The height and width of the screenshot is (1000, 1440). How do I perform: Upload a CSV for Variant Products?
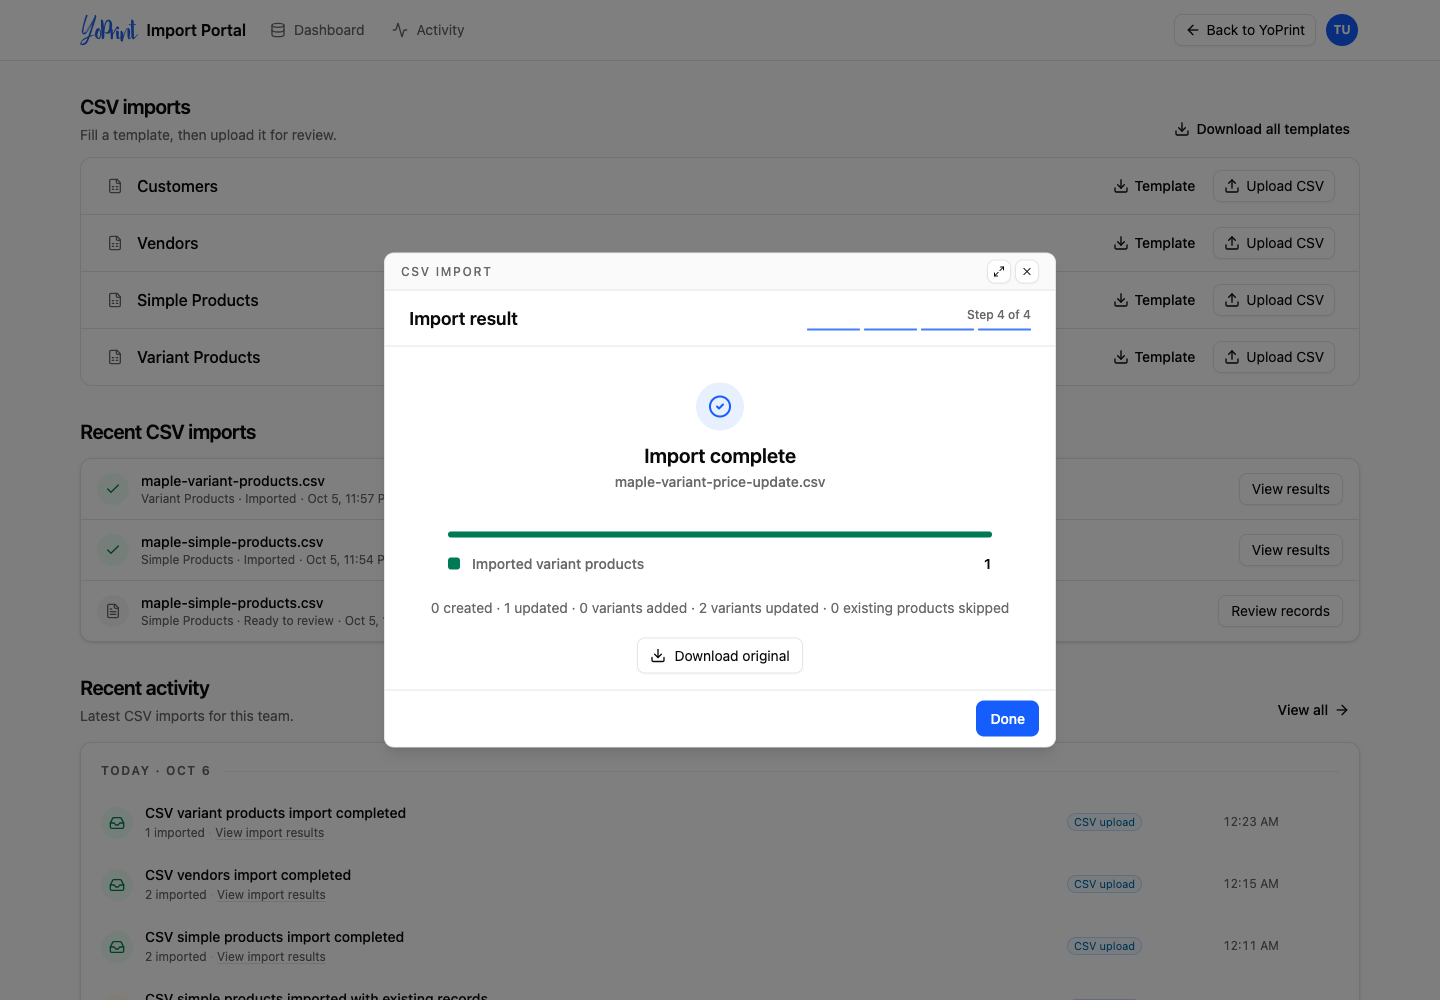click(x=1274, y=357)
